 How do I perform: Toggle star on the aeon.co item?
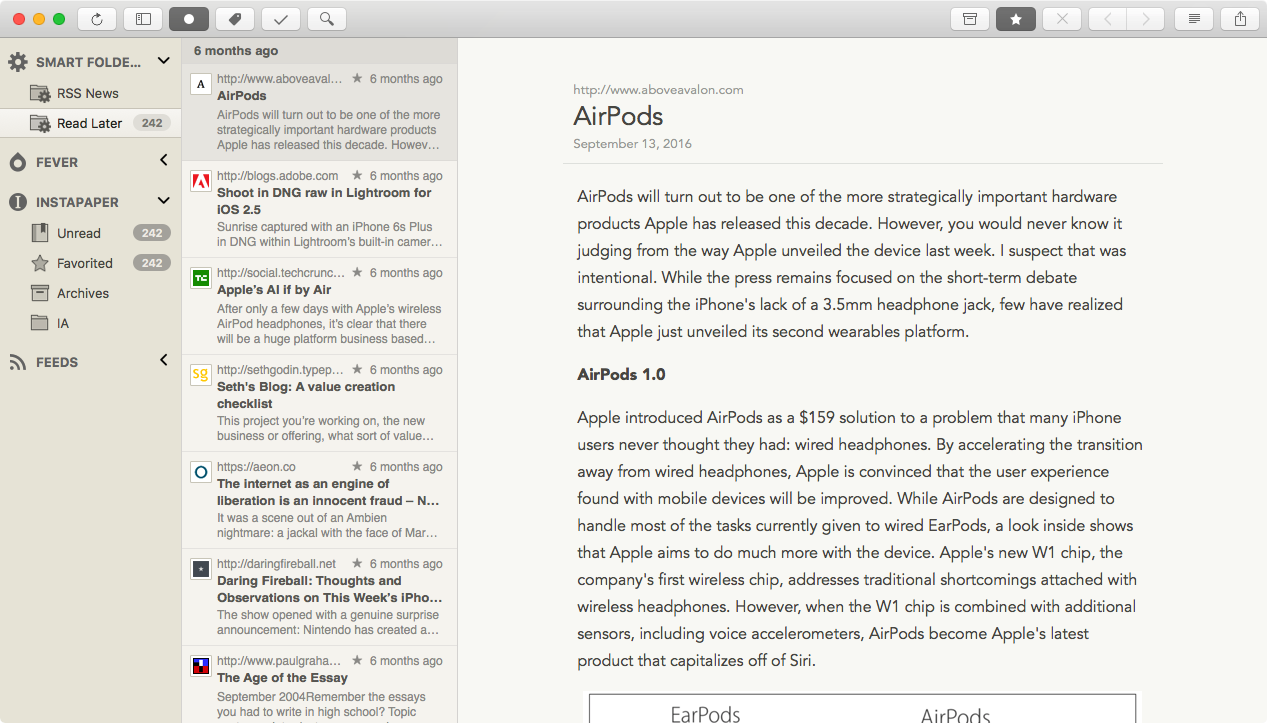(357, 467)
